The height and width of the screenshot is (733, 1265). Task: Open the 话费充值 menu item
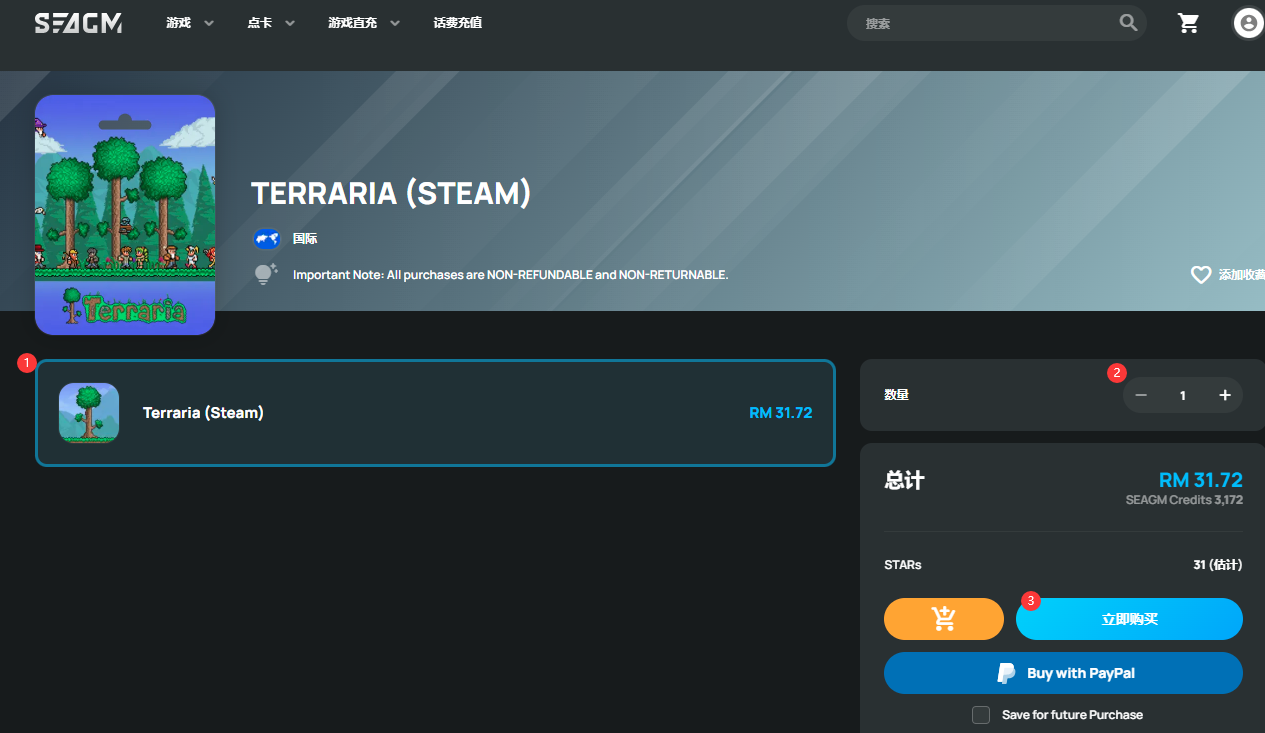(458, 23)
